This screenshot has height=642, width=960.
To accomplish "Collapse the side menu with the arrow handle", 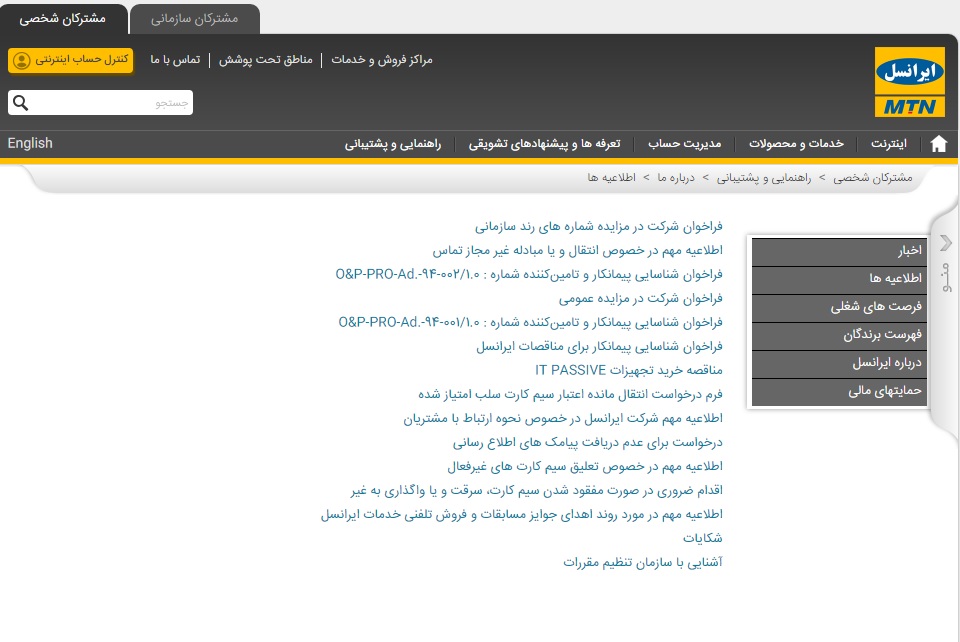I will click(x=945, y=243).
